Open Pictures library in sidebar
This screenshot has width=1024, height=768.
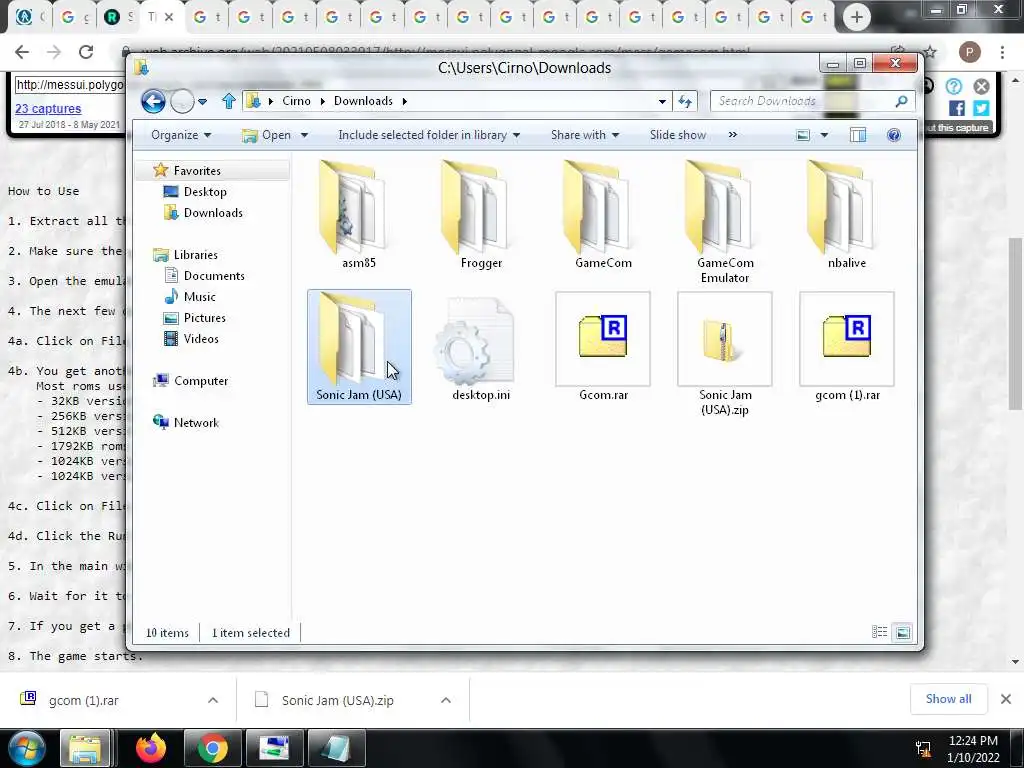204,317
